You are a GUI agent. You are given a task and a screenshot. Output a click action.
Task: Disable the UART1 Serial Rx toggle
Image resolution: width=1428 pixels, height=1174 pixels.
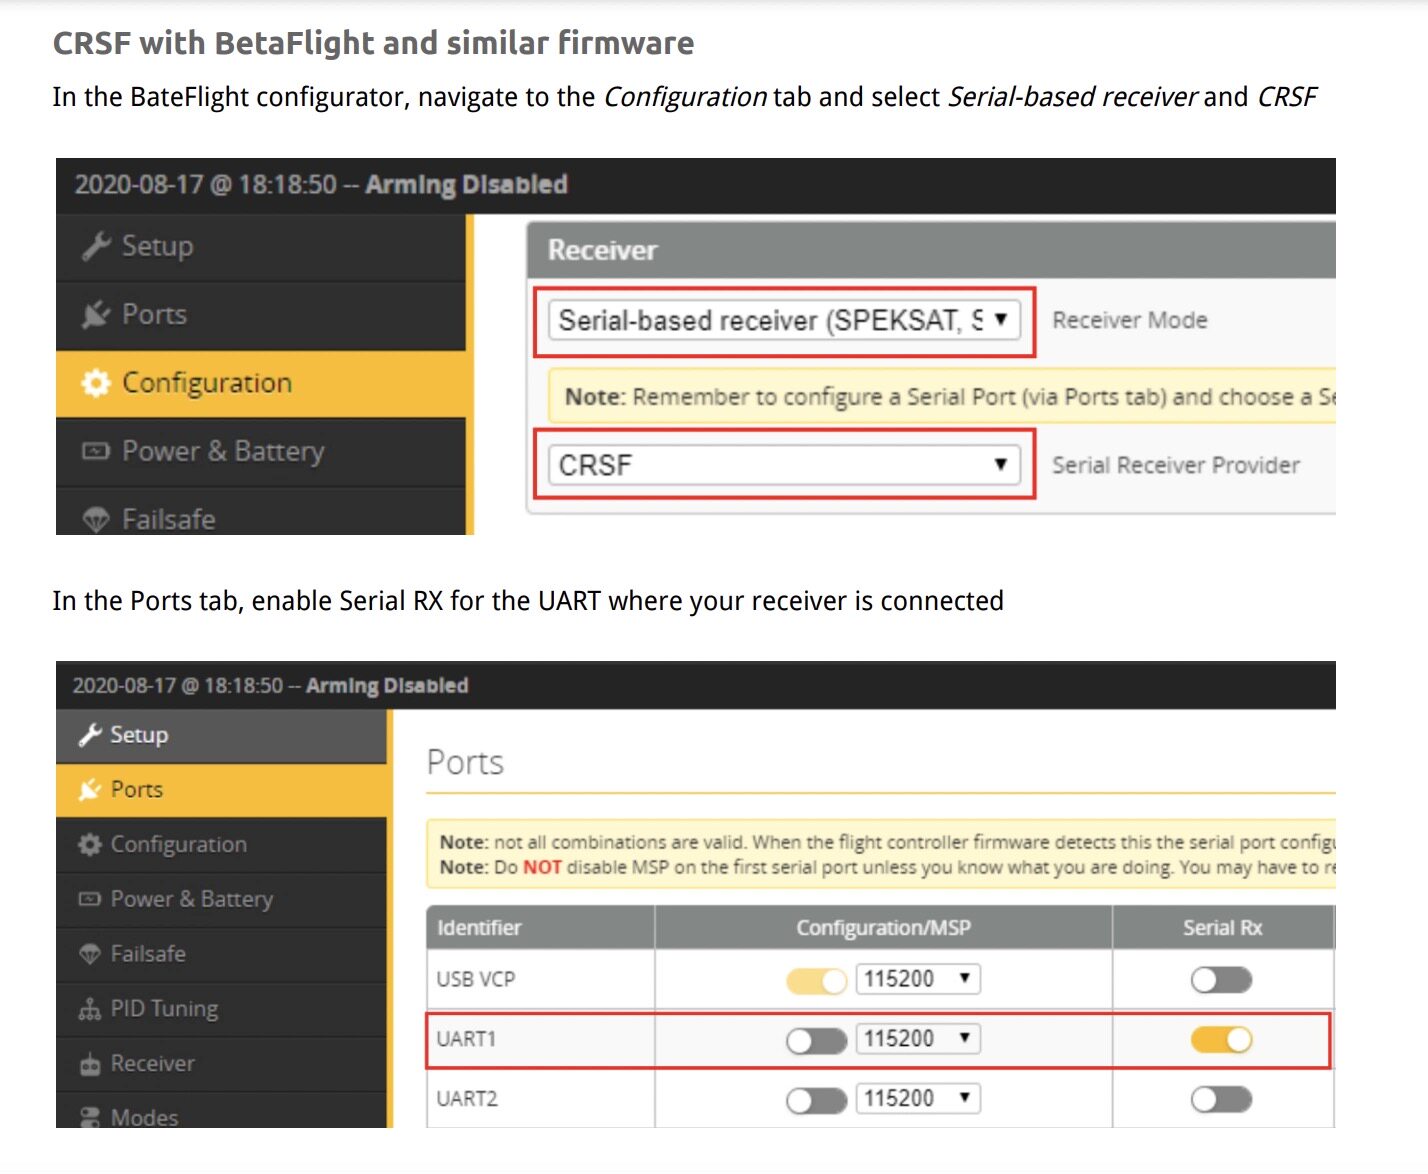(x=1221, y=1040)
